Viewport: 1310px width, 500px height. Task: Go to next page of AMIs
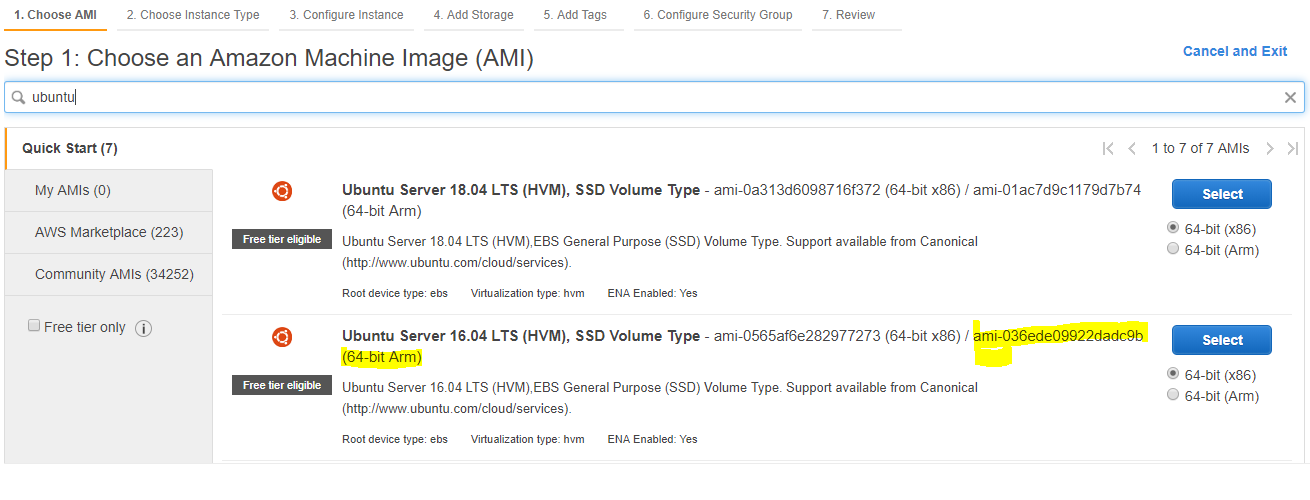(1269, 149)
